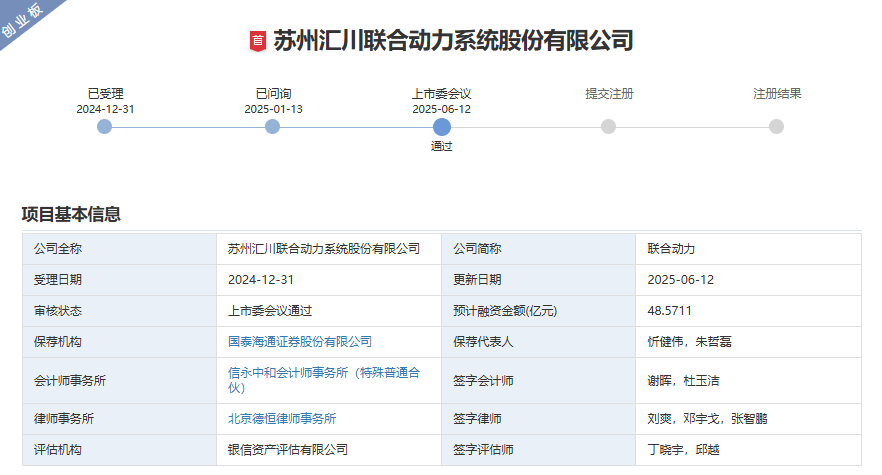Click the 提交注册 gray timeline node

[x=609, y=126]
